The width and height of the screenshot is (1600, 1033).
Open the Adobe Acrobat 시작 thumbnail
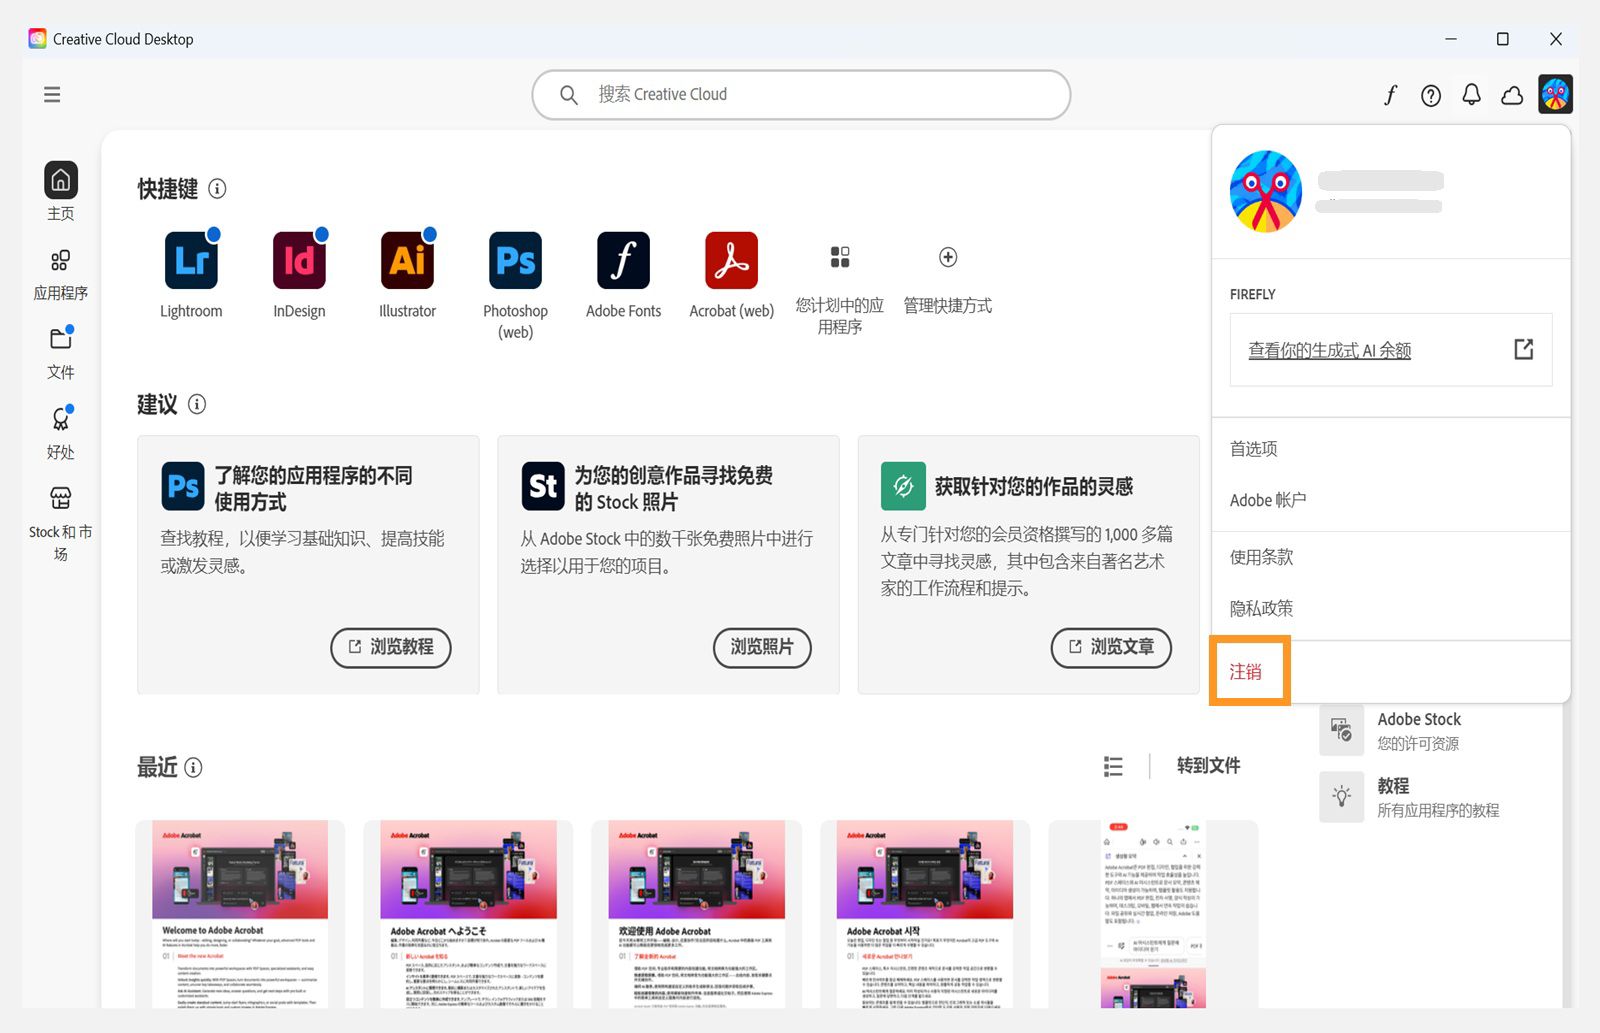pos(925,914)
